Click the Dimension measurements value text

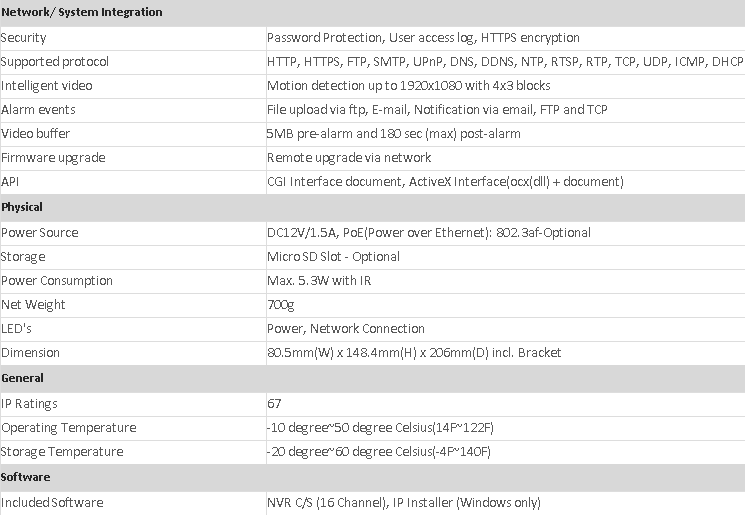click(x=414, y=353)
